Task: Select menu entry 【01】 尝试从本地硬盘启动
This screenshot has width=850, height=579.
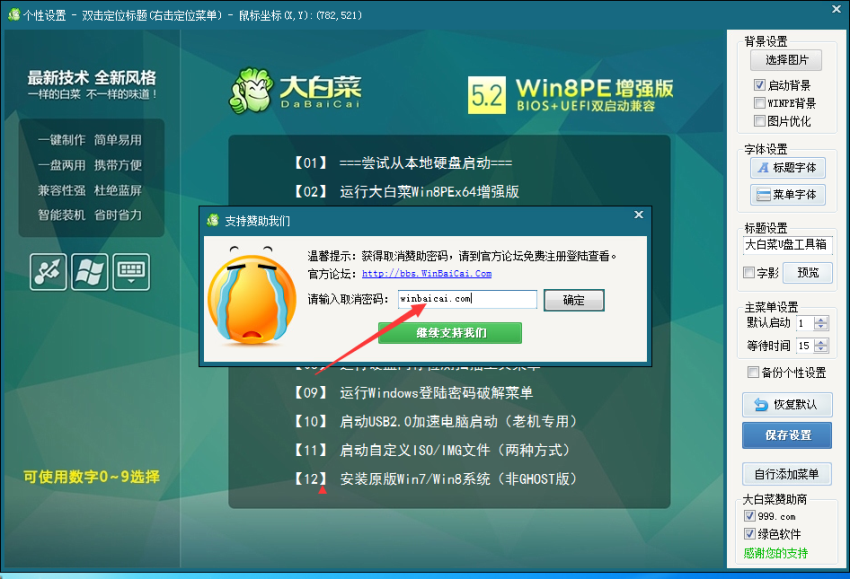Action: (x=403, y=163)
